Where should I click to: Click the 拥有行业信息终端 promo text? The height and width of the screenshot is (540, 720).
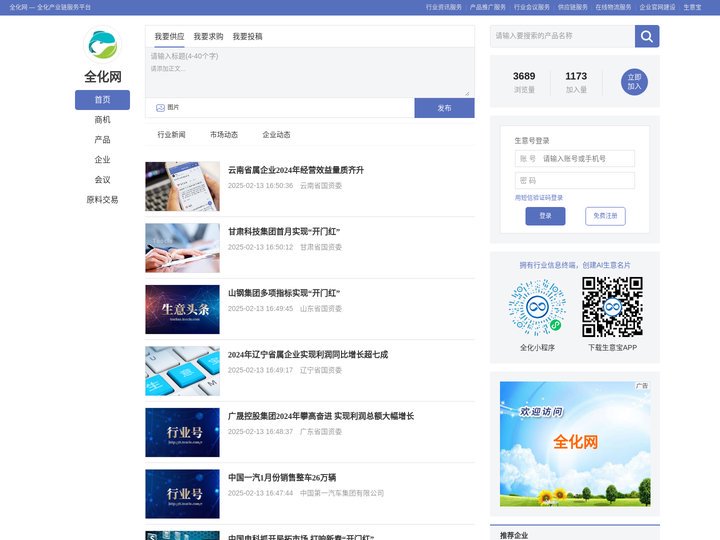point(575,265)
